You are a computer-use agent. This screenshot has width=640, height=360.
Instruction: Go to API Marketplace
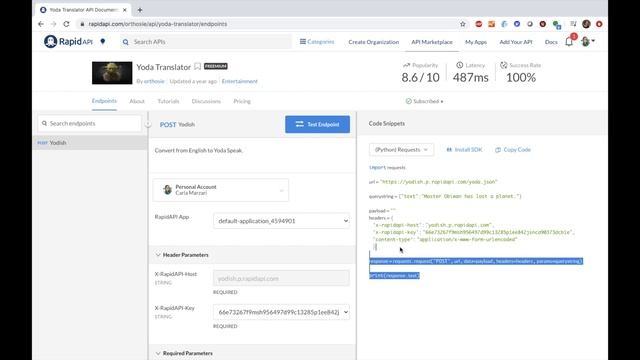[432, 42]
